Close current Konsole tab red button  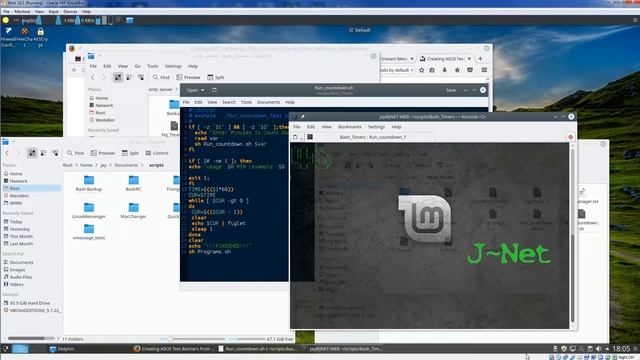tap(571, 137)
